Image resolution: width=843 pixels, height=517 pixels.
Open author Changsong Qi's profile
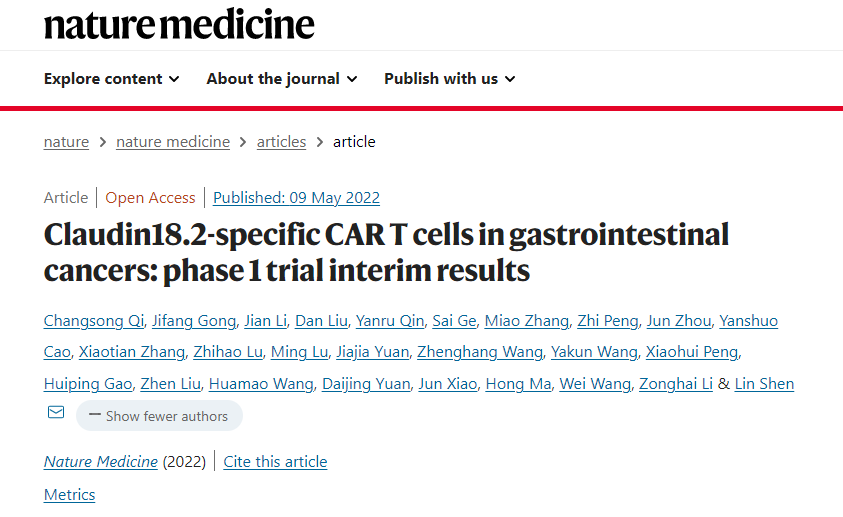coord(94,321)
